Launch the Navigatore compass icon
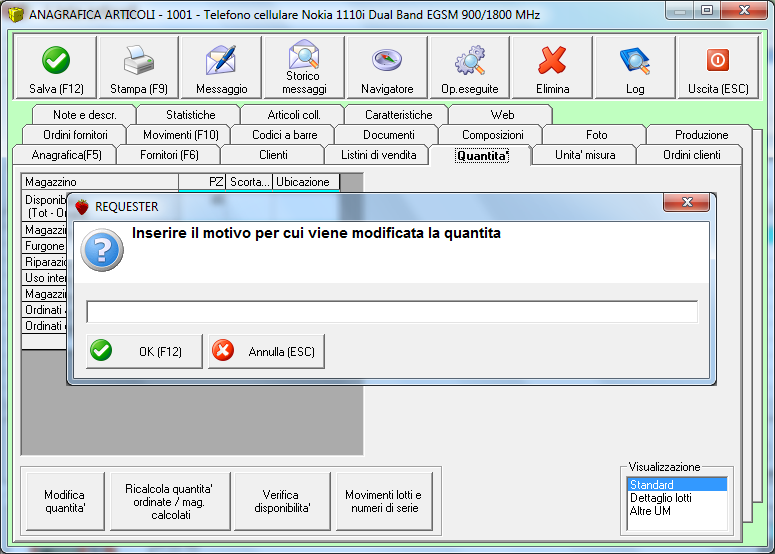The height and width of the screenshot is (554, 775). tap(387, 60)
